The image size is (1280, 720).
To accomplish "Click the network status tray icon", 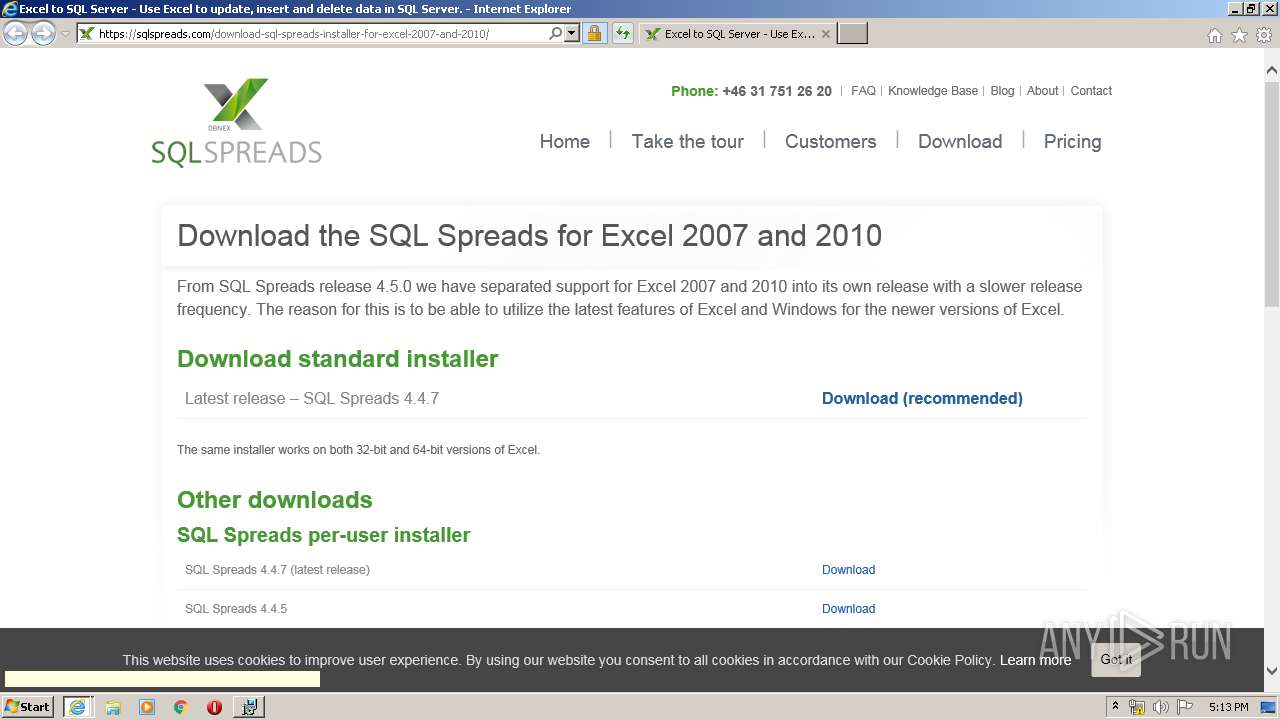I will [x=1137, y=707].
